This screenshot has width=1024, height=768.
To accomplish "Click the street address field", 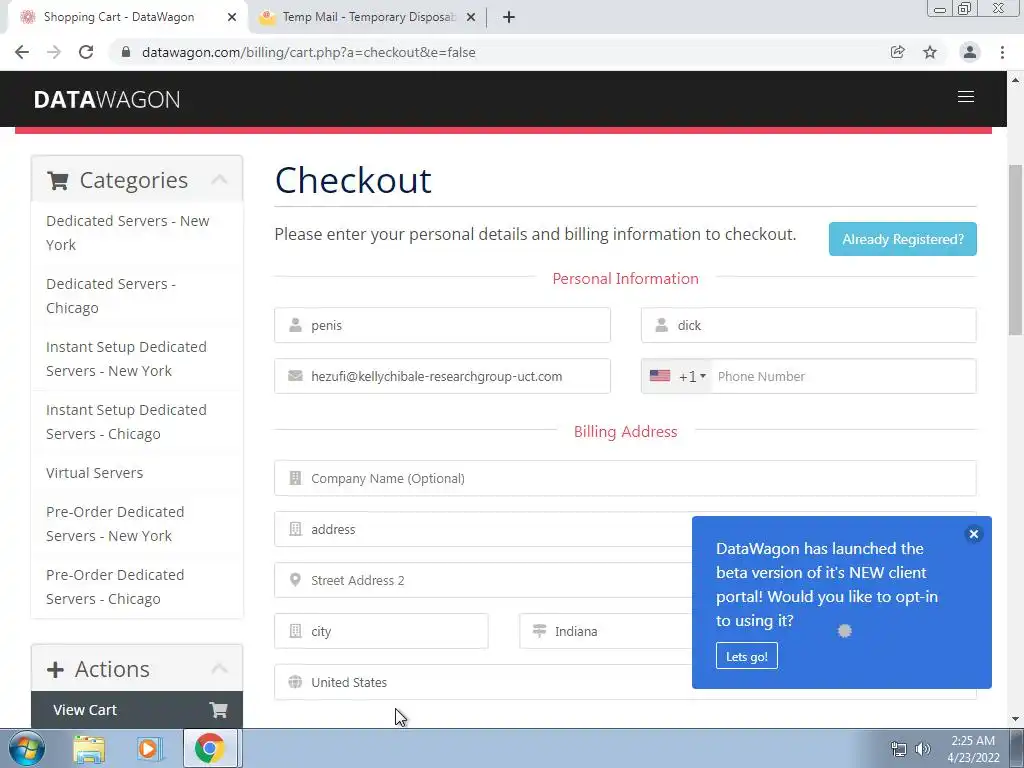I will (483, 529).
